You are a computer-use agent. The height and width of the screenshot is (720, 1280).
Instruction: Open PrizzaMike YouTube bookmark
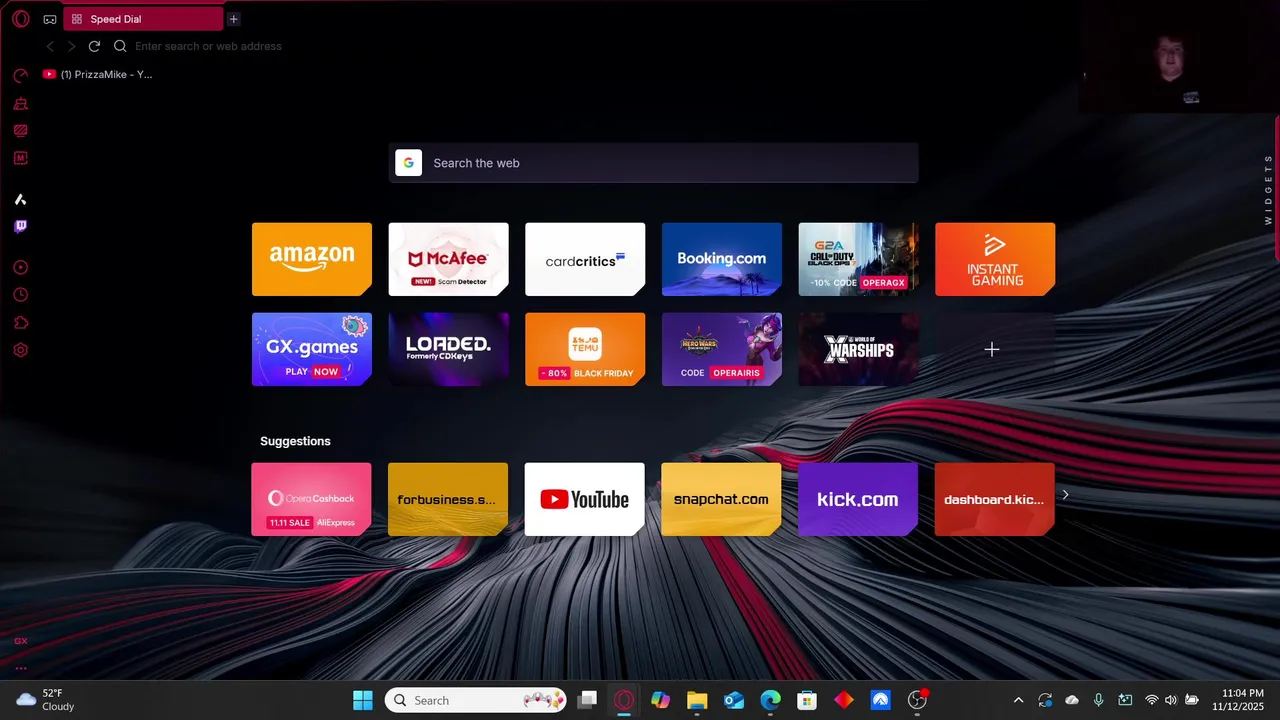click(x=98, y=74)
